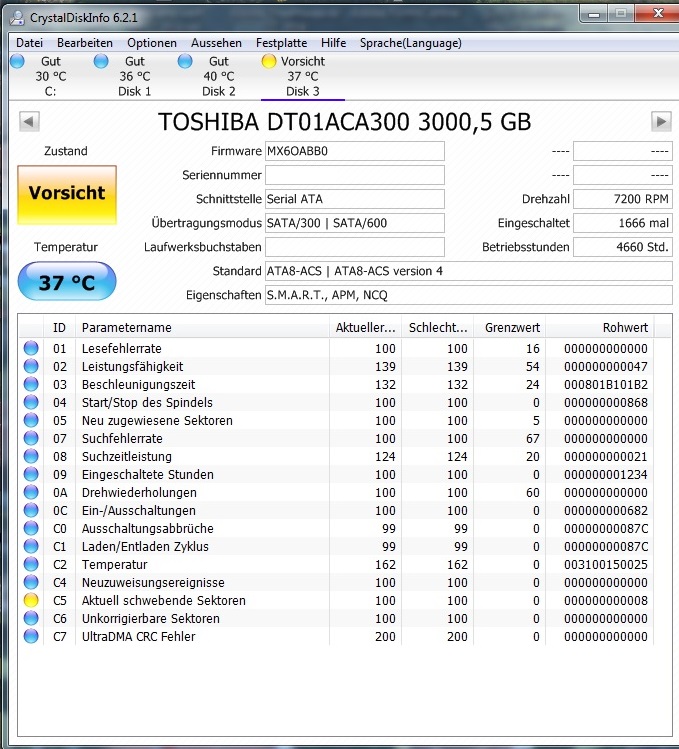Image resolution: width=679 pixels, height=749 pixels.
Task: Click the status orb of Drehwiederholungen row
Action: (31, 492)
